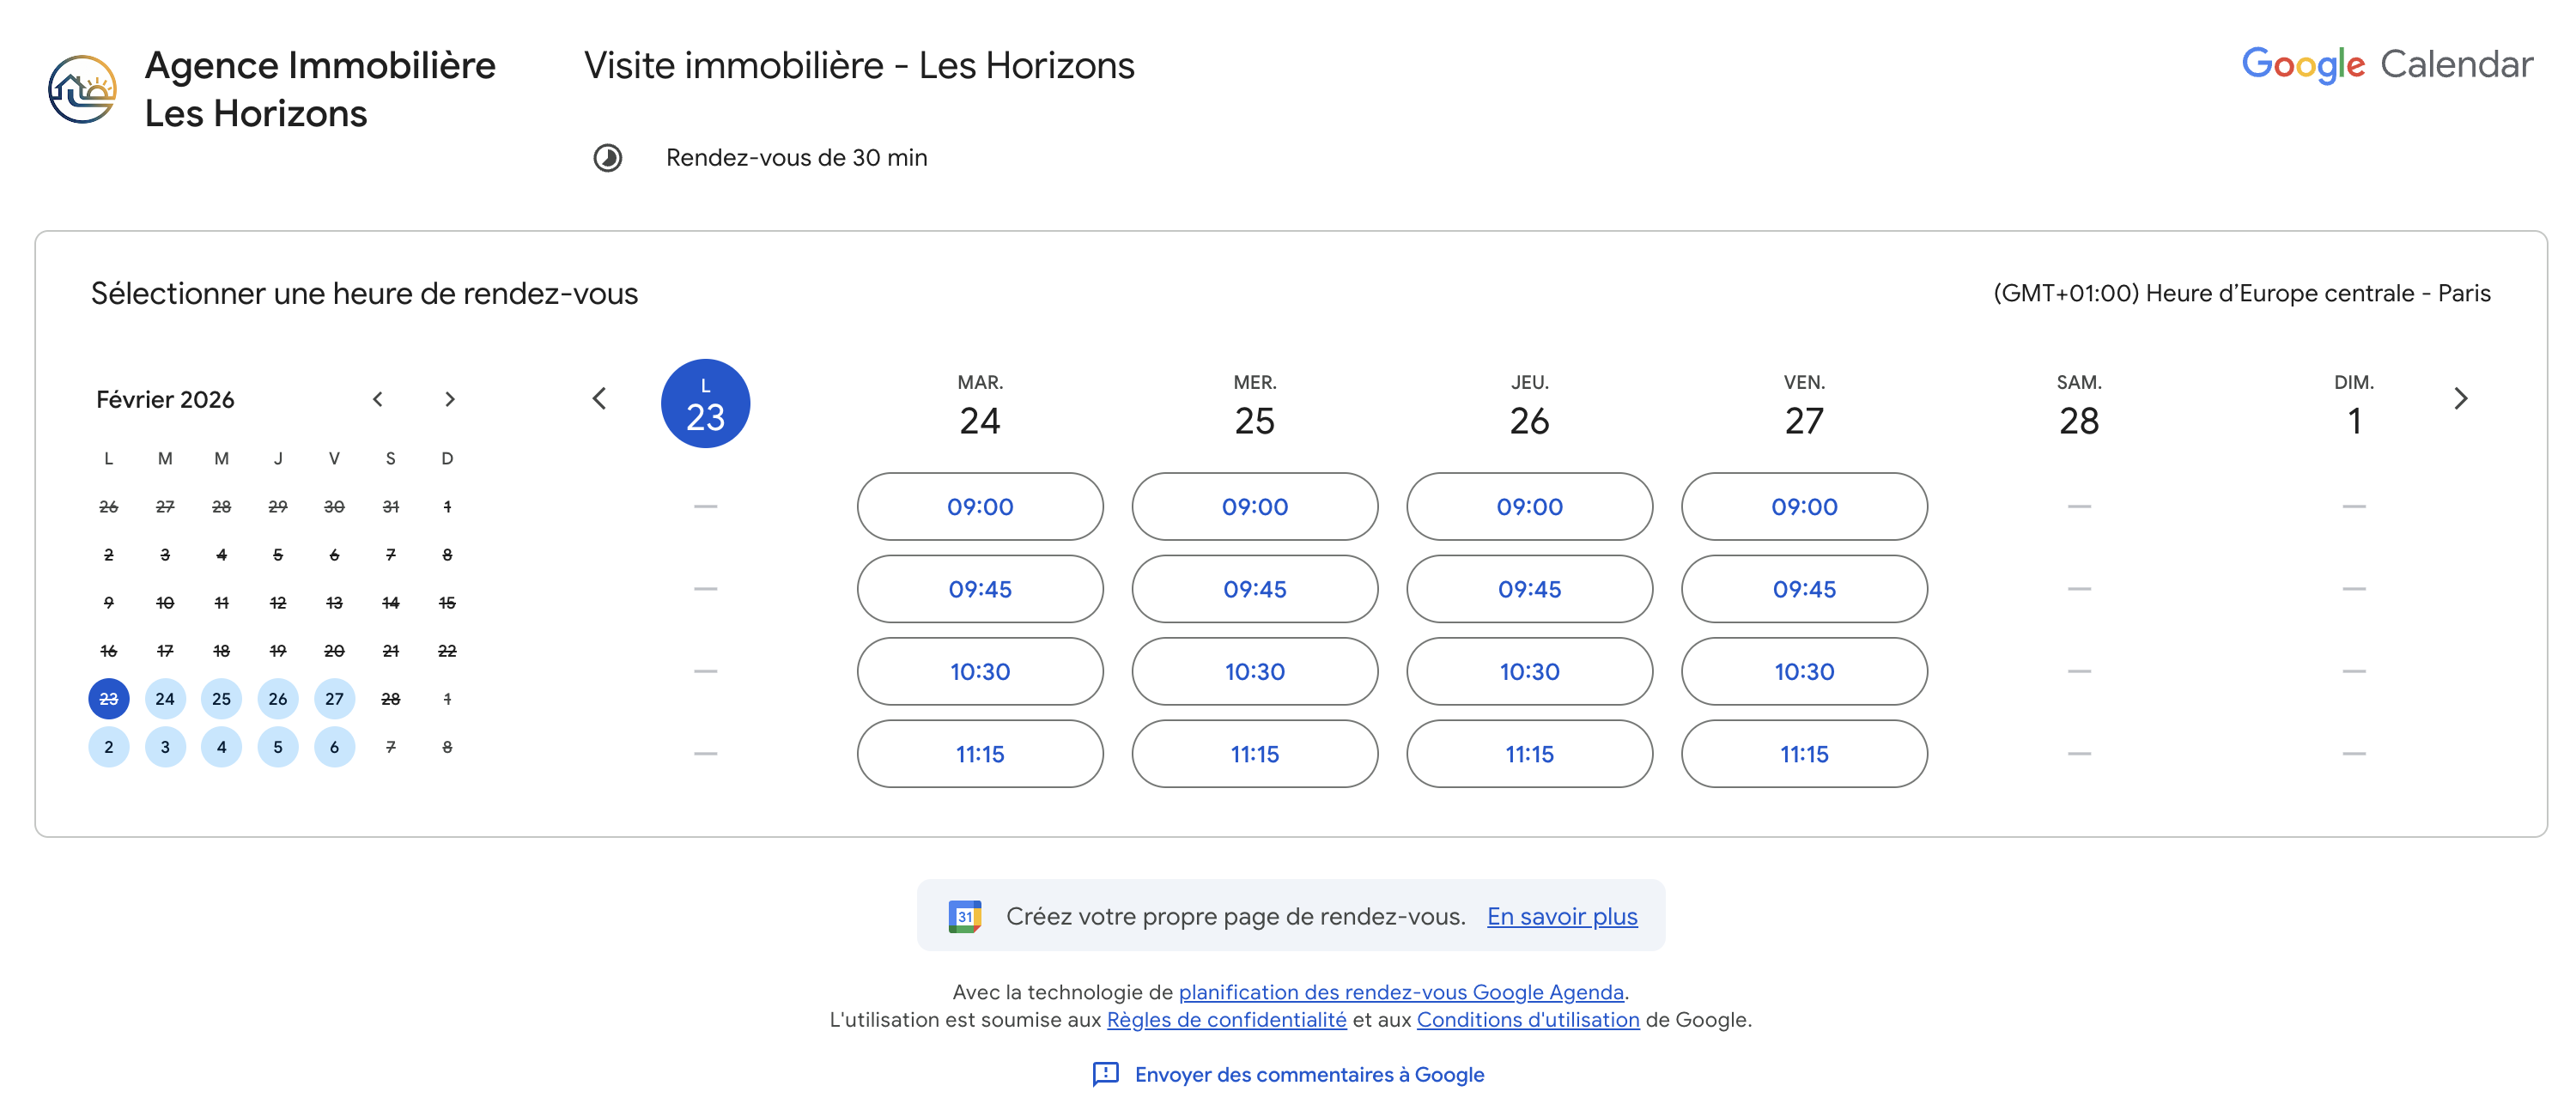This screenshot has width=2576, height=1104.
Task: Pick the 11:15 slot on Friday 27
Action: pyautogui.click(x=1804, y=754)
